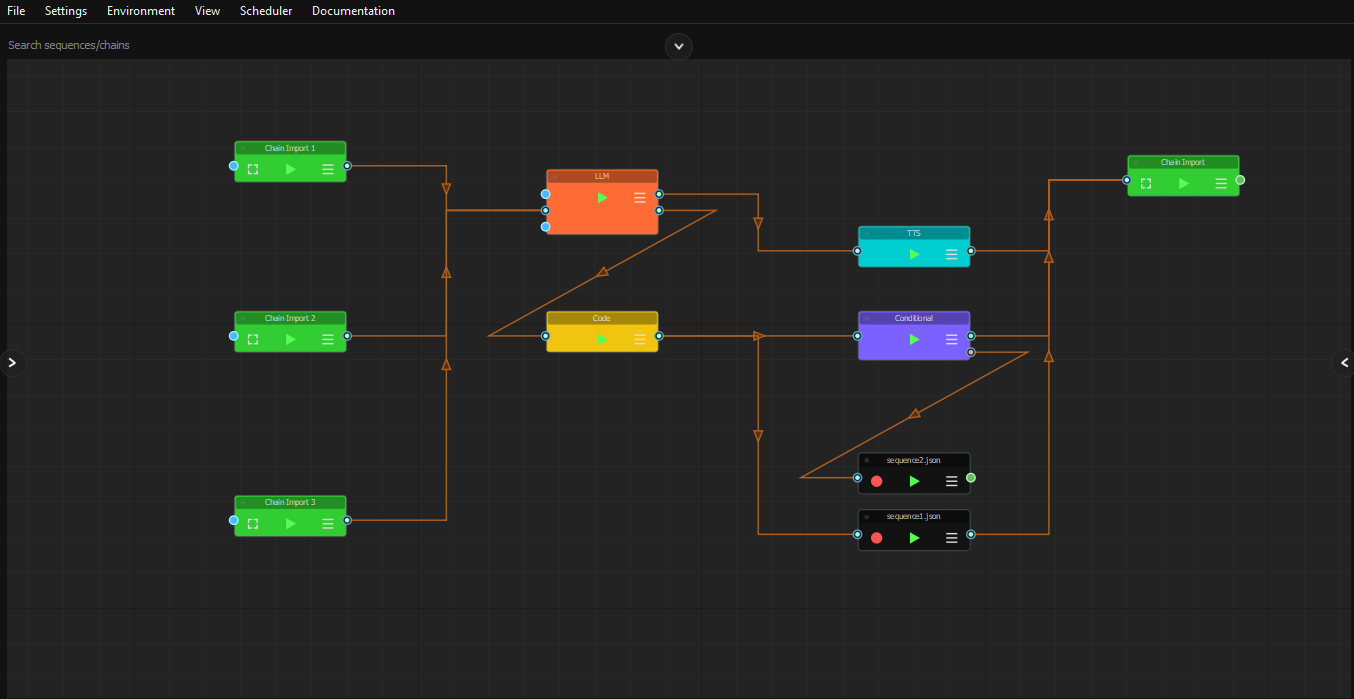The image size is (1354, 699).
Task: Toggle recording on the sequence1.json node
Action: click(x=876, y=537)
